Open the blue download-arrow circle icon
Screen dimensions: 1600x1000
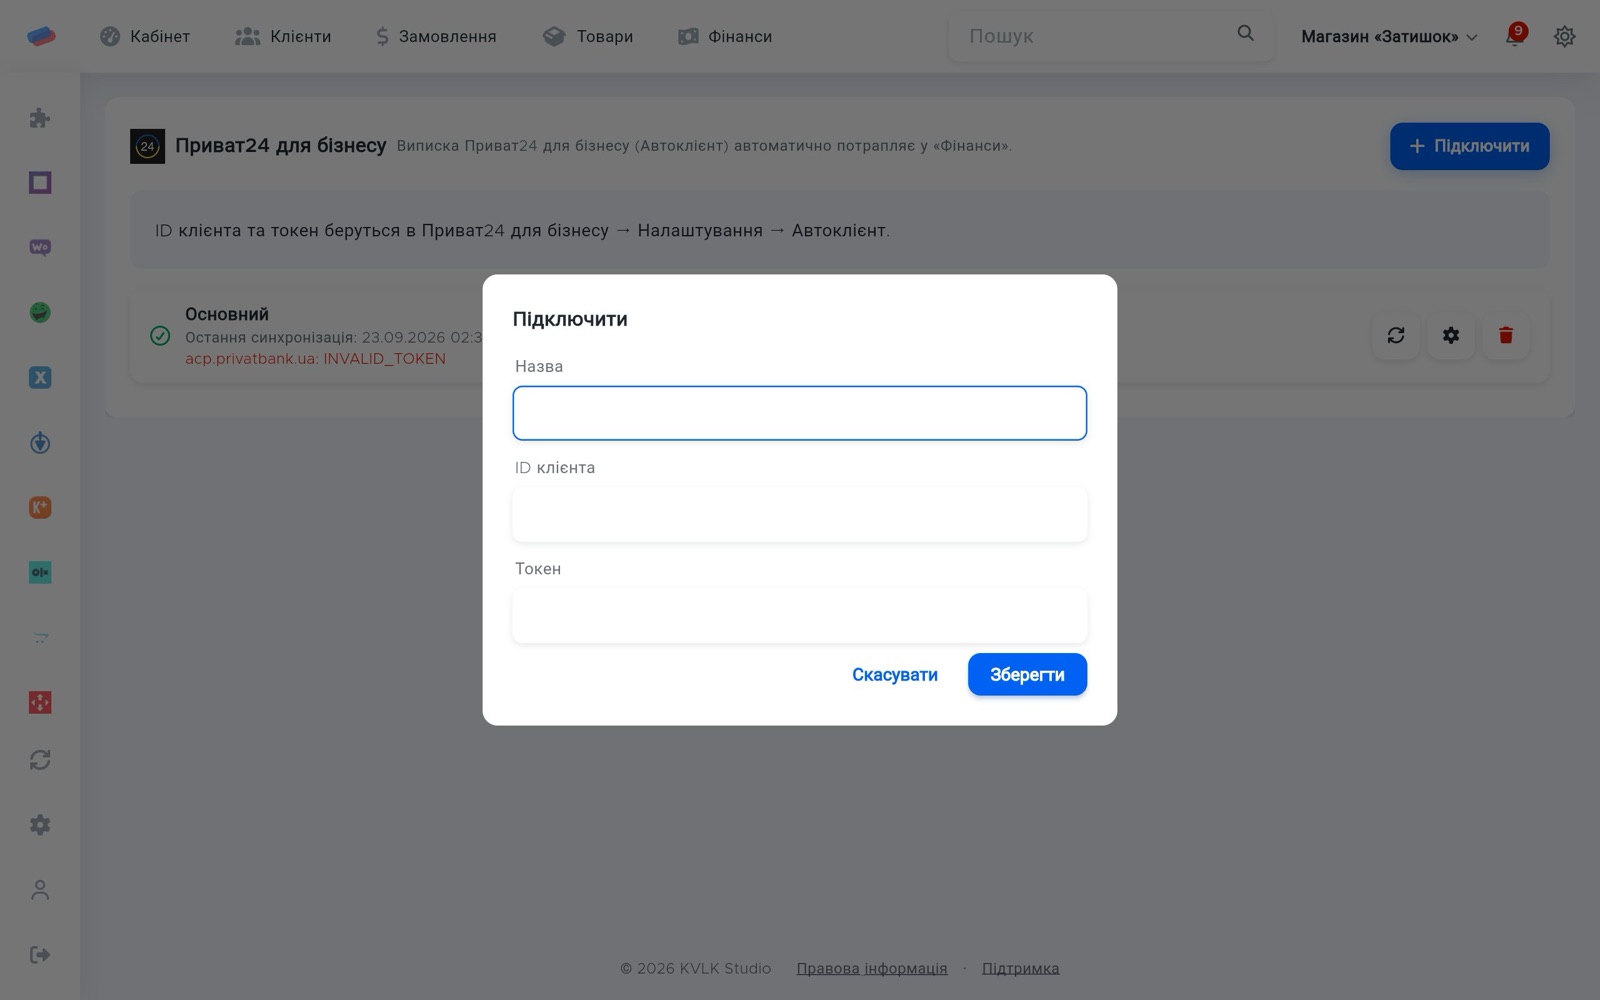(x=40, y=443)
